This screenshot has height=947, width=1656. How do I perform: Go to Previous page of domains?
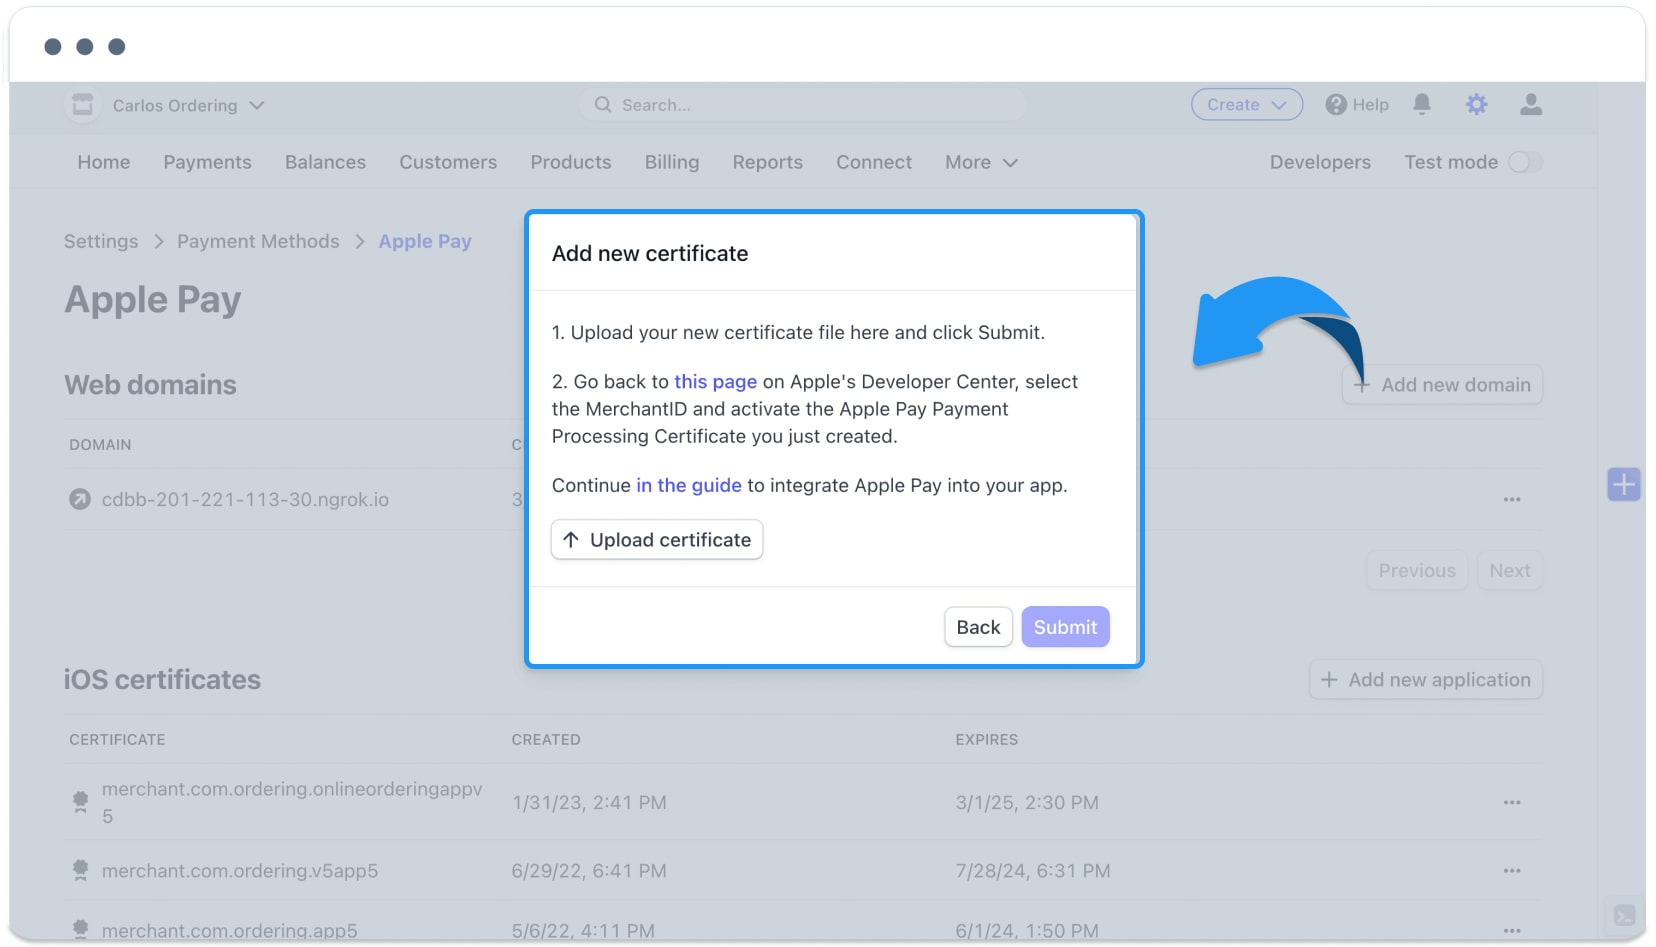[x=1417, y=571]
